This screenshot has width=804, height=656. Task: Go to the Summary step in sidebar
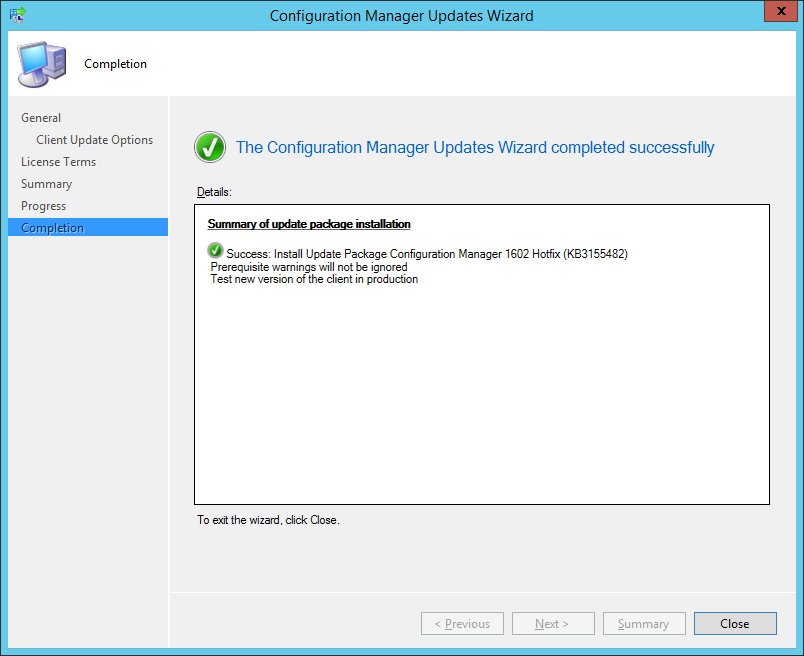coord(46,184)
